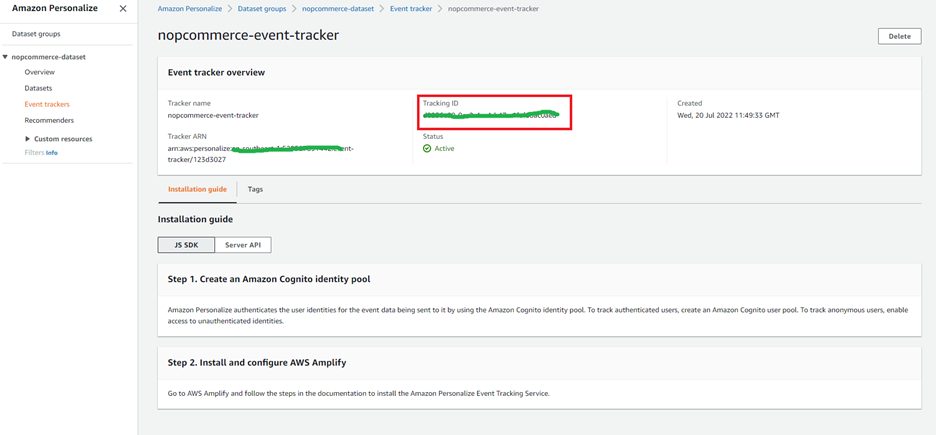Go to Dataset groups breadcrumb
936x435 pixels.
click(261, 9)
